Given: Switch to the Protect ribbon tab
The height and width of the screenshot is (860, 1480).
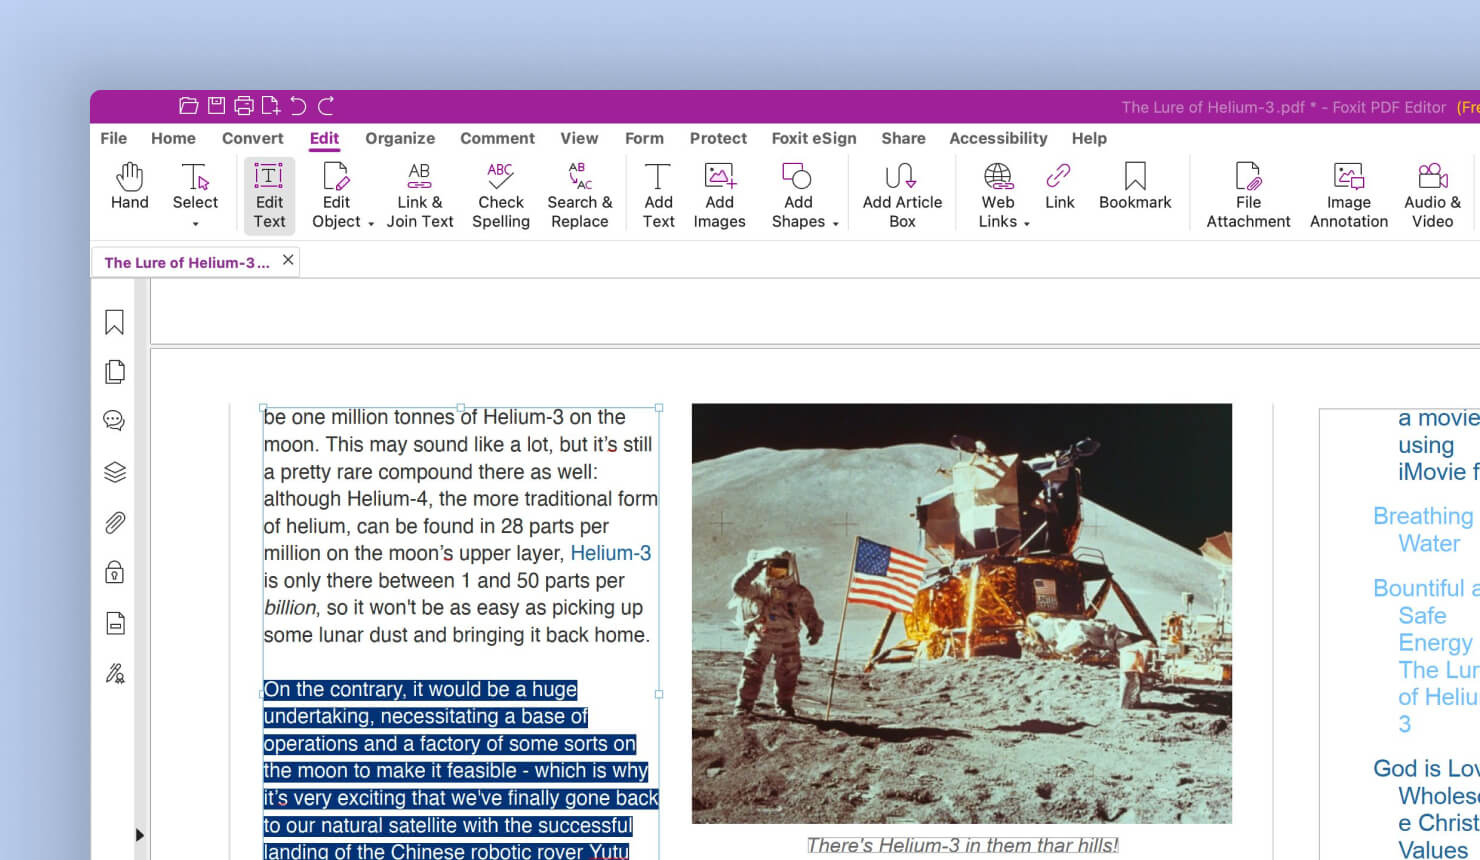Looking at the screenshot, I should coord(718,138).
